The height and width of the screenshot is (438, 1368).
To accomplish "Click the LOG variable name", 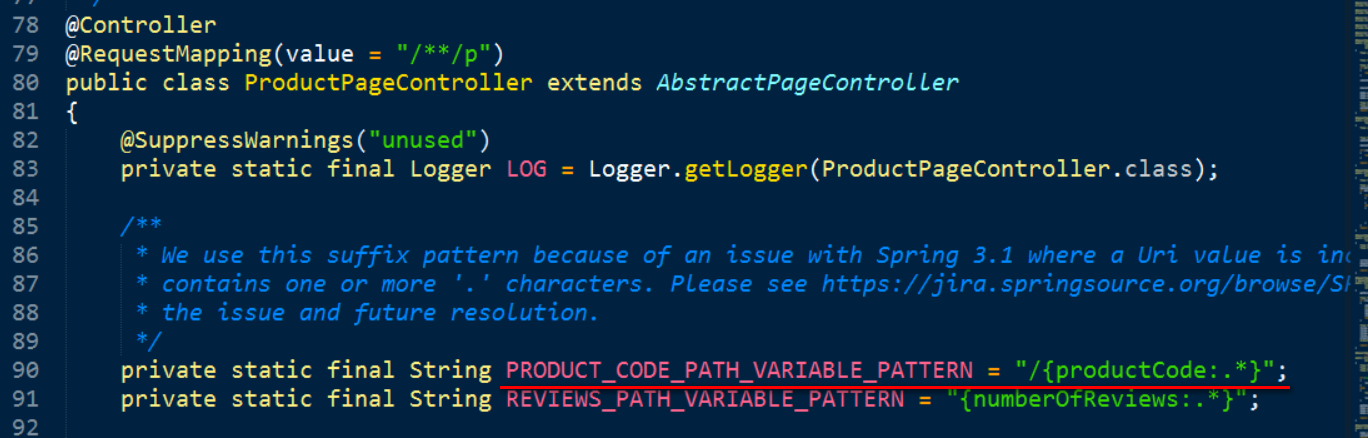I will point(527,169).
